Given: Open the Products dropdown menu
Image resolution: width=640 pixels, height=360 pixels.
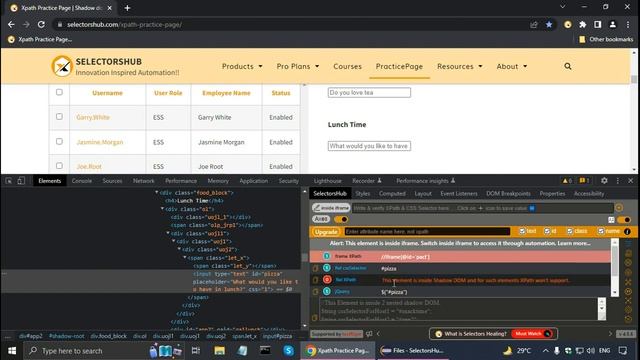Looking at the screenshot, I should [242, 66].
